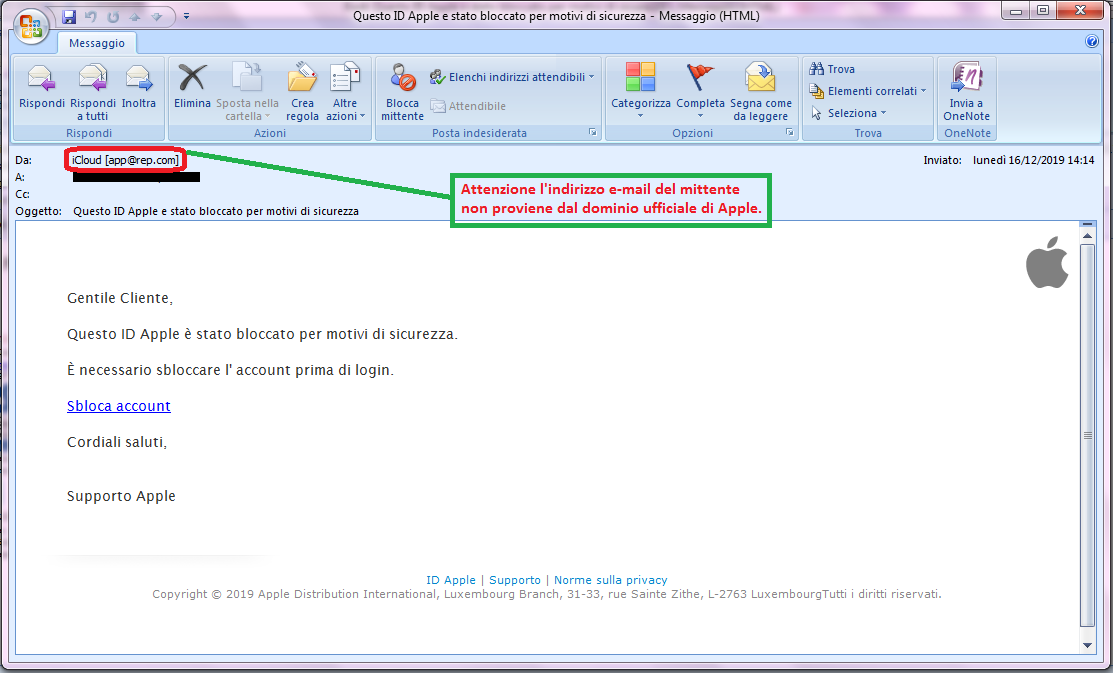Choose Rispondi a tutti to reply all
The image size is (1113, 673).
(x=93, y=92)
